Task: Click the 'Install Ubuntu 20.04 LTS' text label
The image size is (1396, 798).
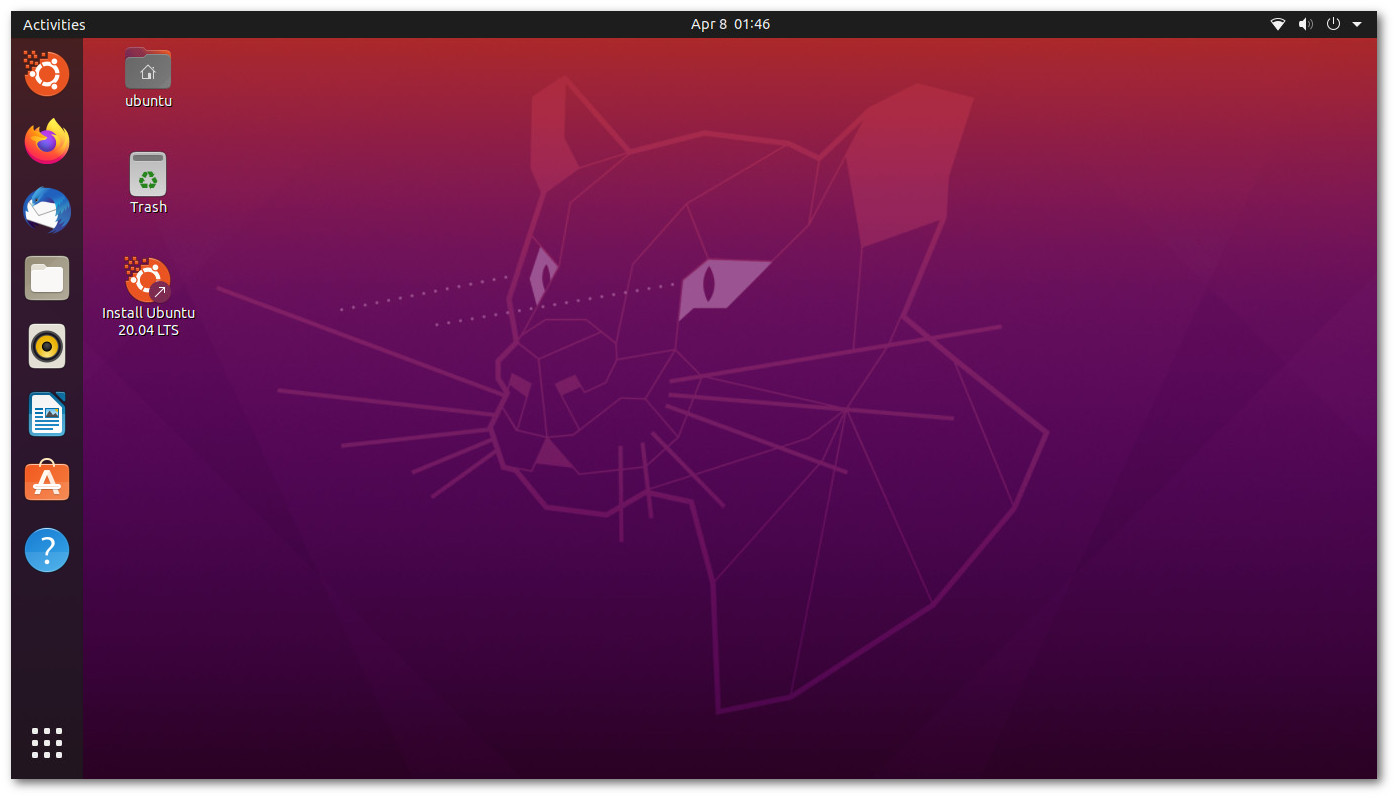Action: click(148, 321)
